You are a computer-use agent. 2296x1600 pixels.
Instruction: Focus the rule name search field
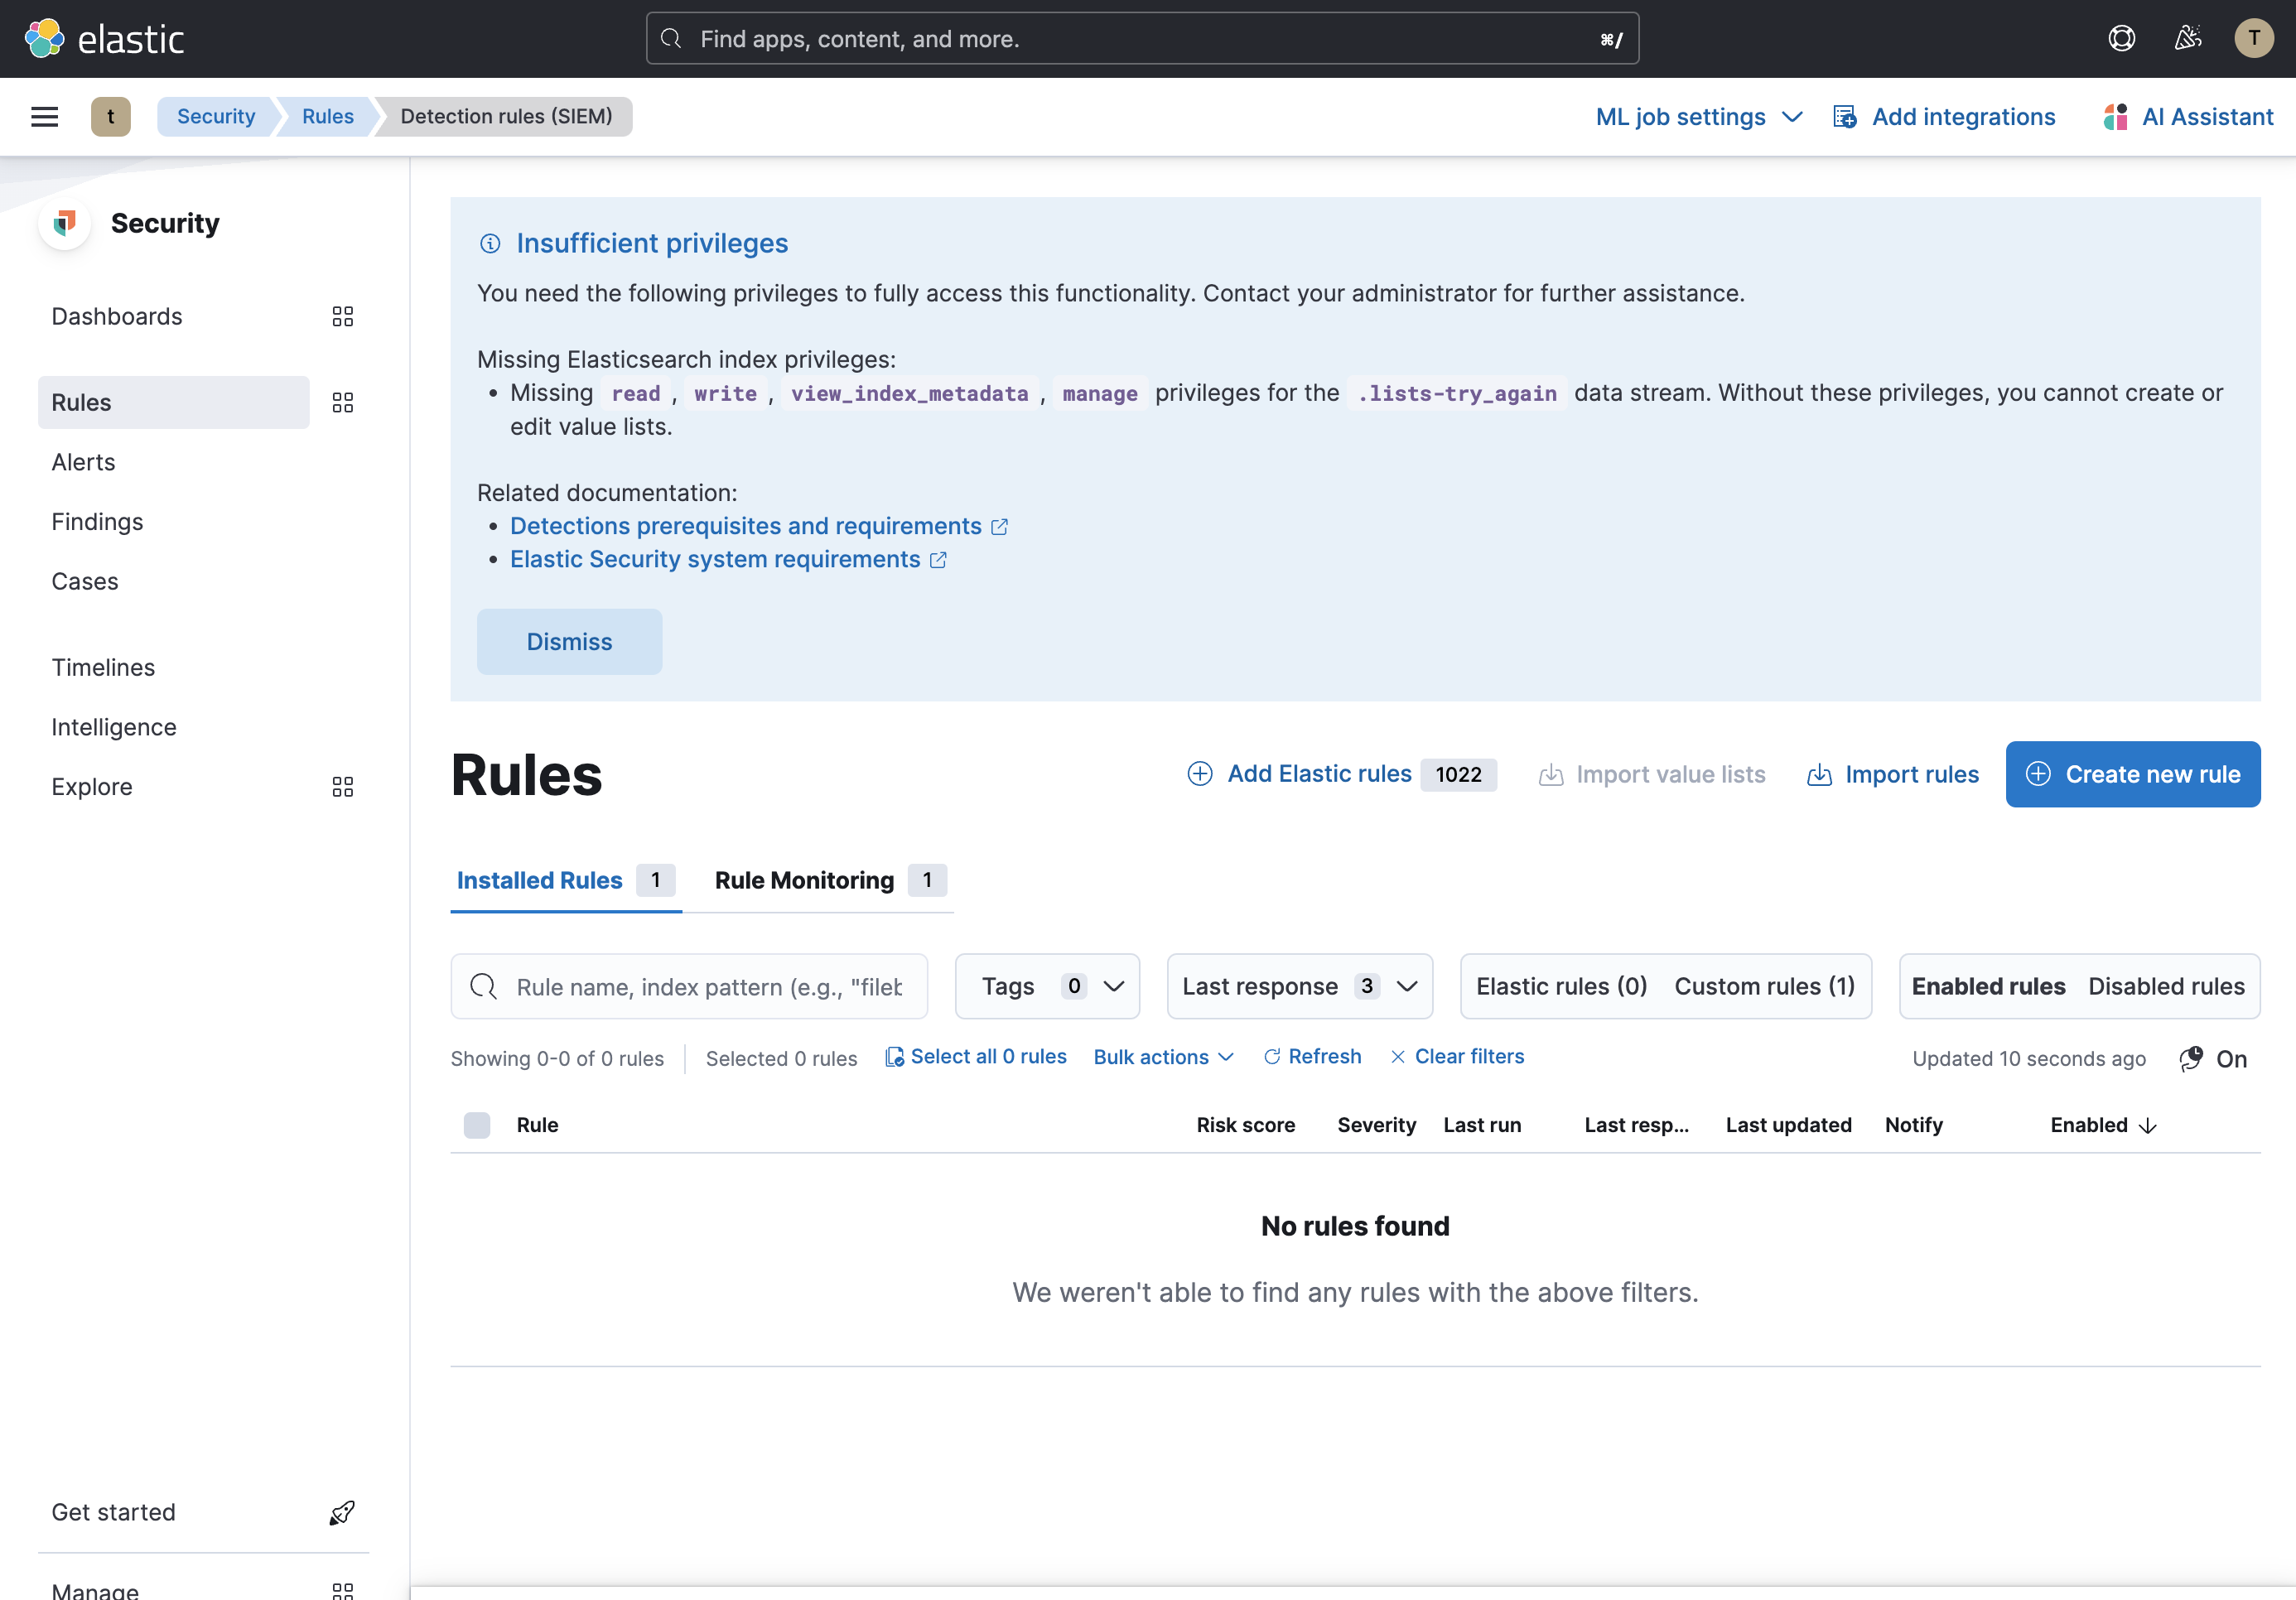(689, 987)
